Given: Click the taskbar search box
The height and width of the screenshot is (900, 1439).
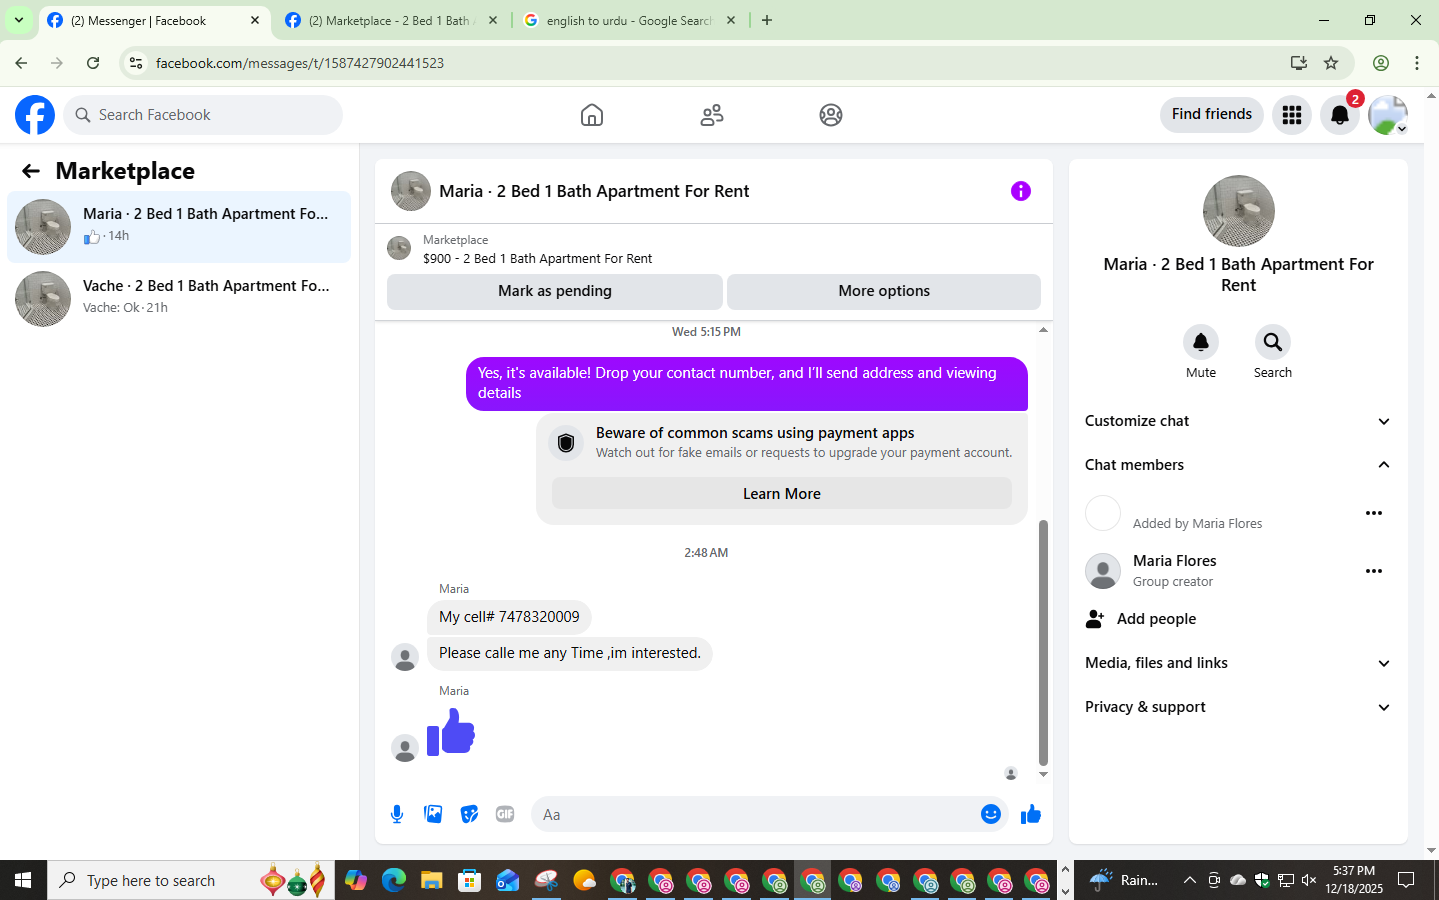Looking at the screenshot, I should (x=191, y=880).
